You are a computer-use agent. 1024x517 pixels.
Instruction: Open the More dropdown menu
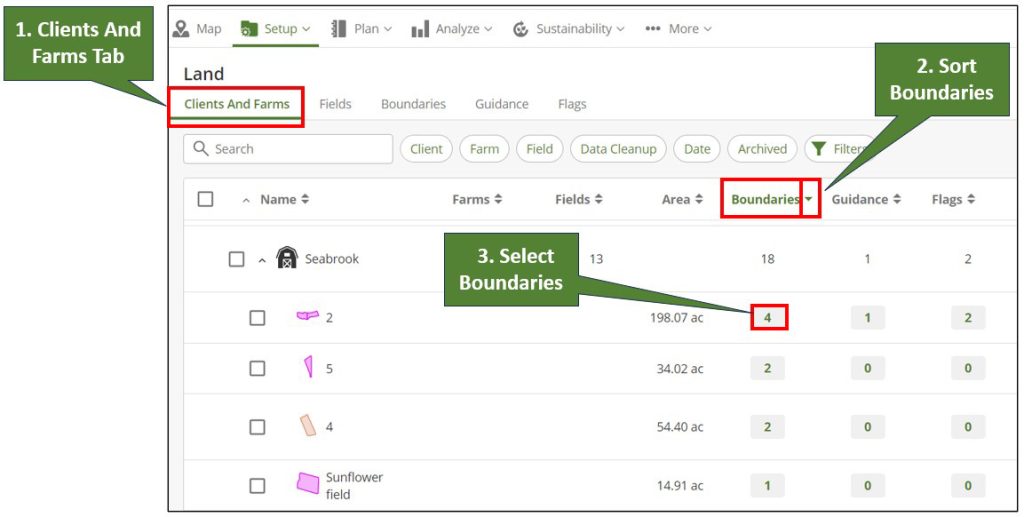tap(678, 29)
